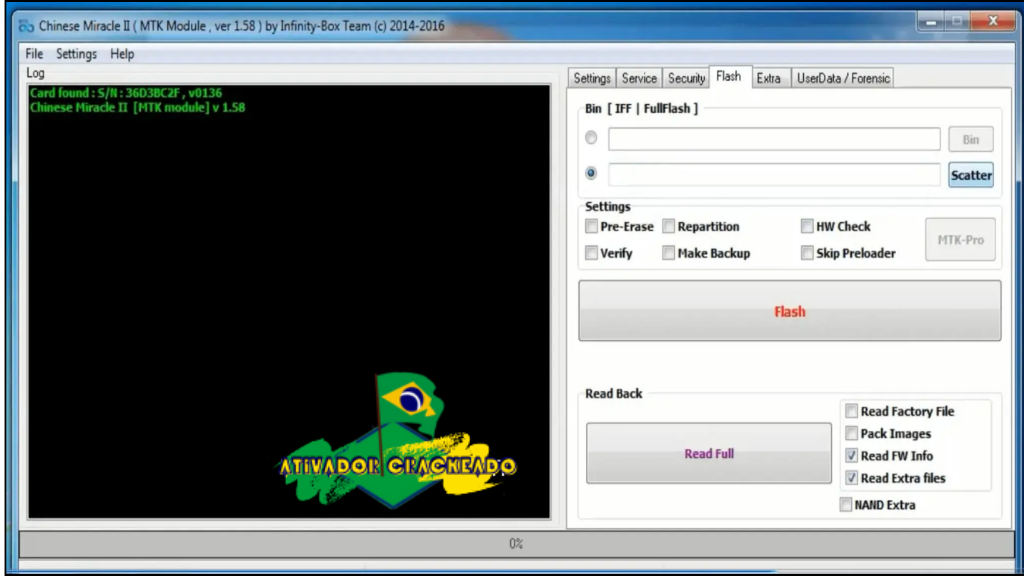Switch to the Settings tab
1024x576 pixels.
pyautogui.click(x=592, y=78)
